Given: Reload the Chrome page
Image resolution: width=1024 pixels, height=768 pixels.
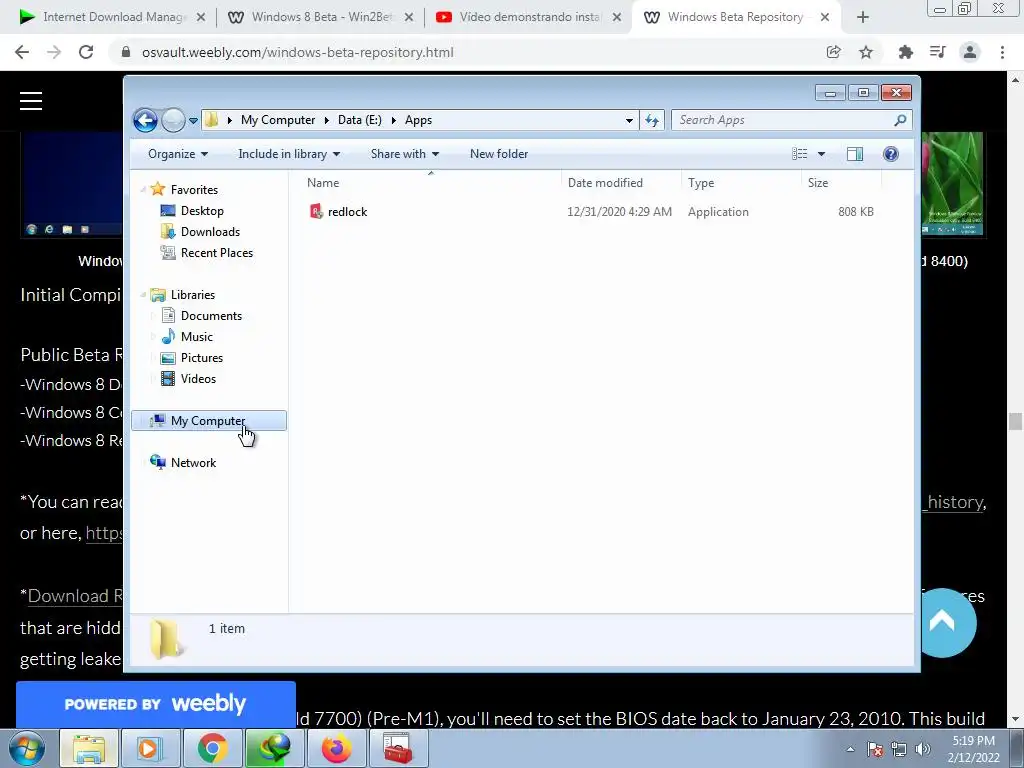Looking at the screenshot, I should click(86, 52).
